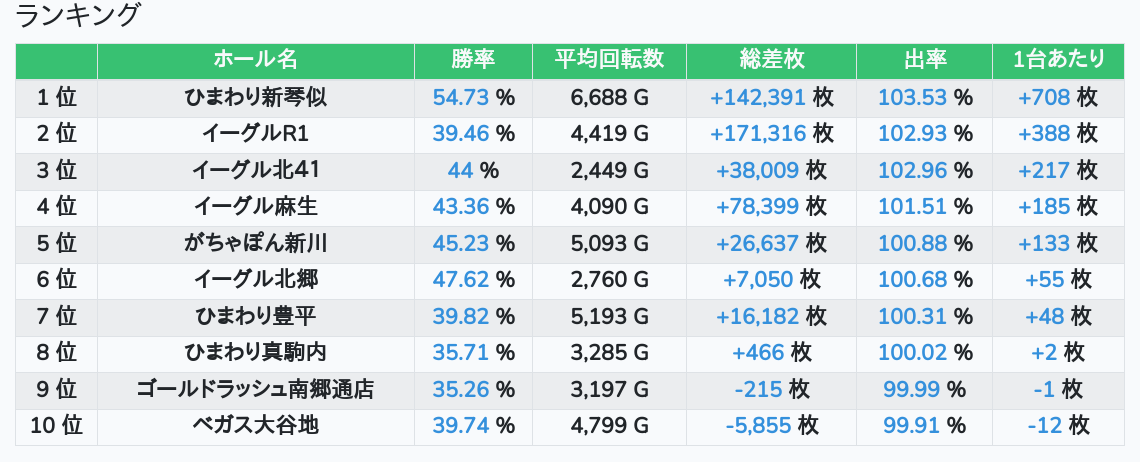Open the ひまわり新琴似 hall entry
The width and height of the screenshot is (1140, 462).
click(x=256, y=97)
